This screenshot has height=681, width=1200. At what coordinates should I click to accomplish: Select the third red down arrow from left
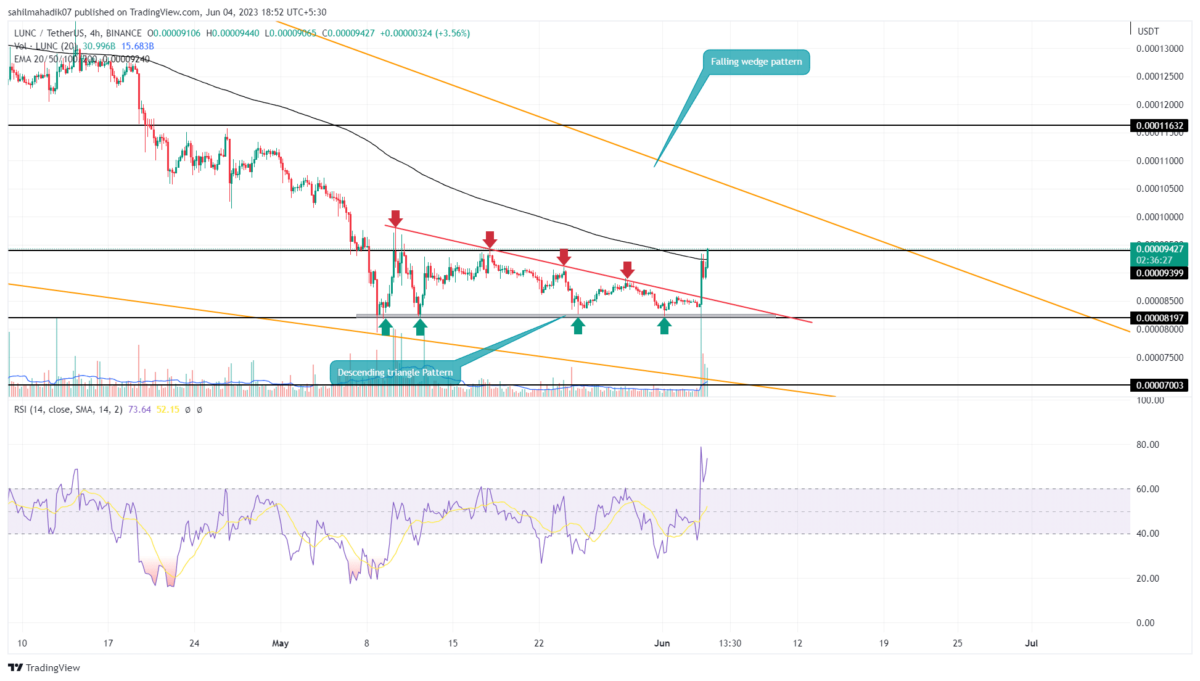tap(564, 258)
